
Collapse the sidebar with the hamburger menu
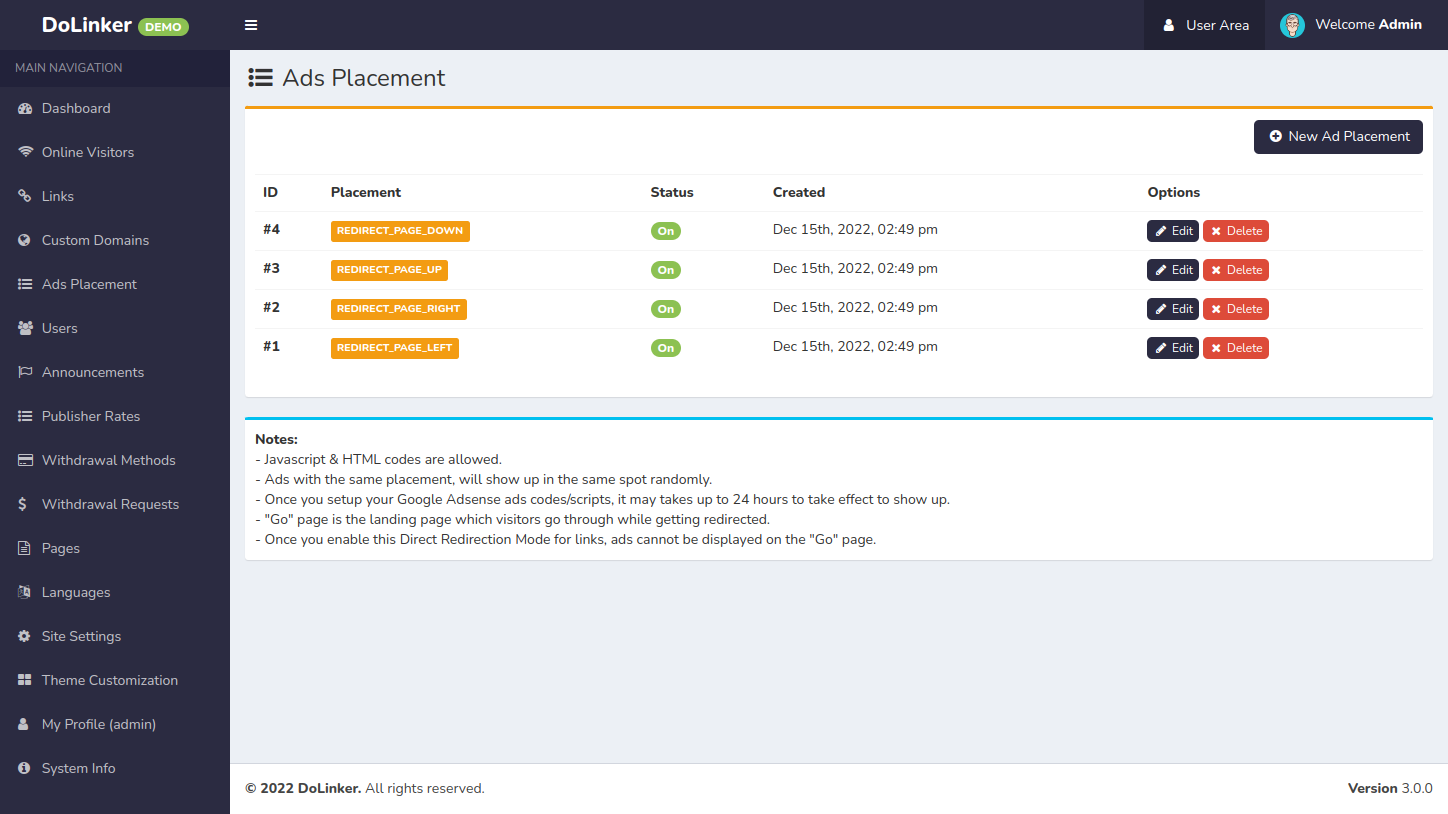click(x=251, y=24)
